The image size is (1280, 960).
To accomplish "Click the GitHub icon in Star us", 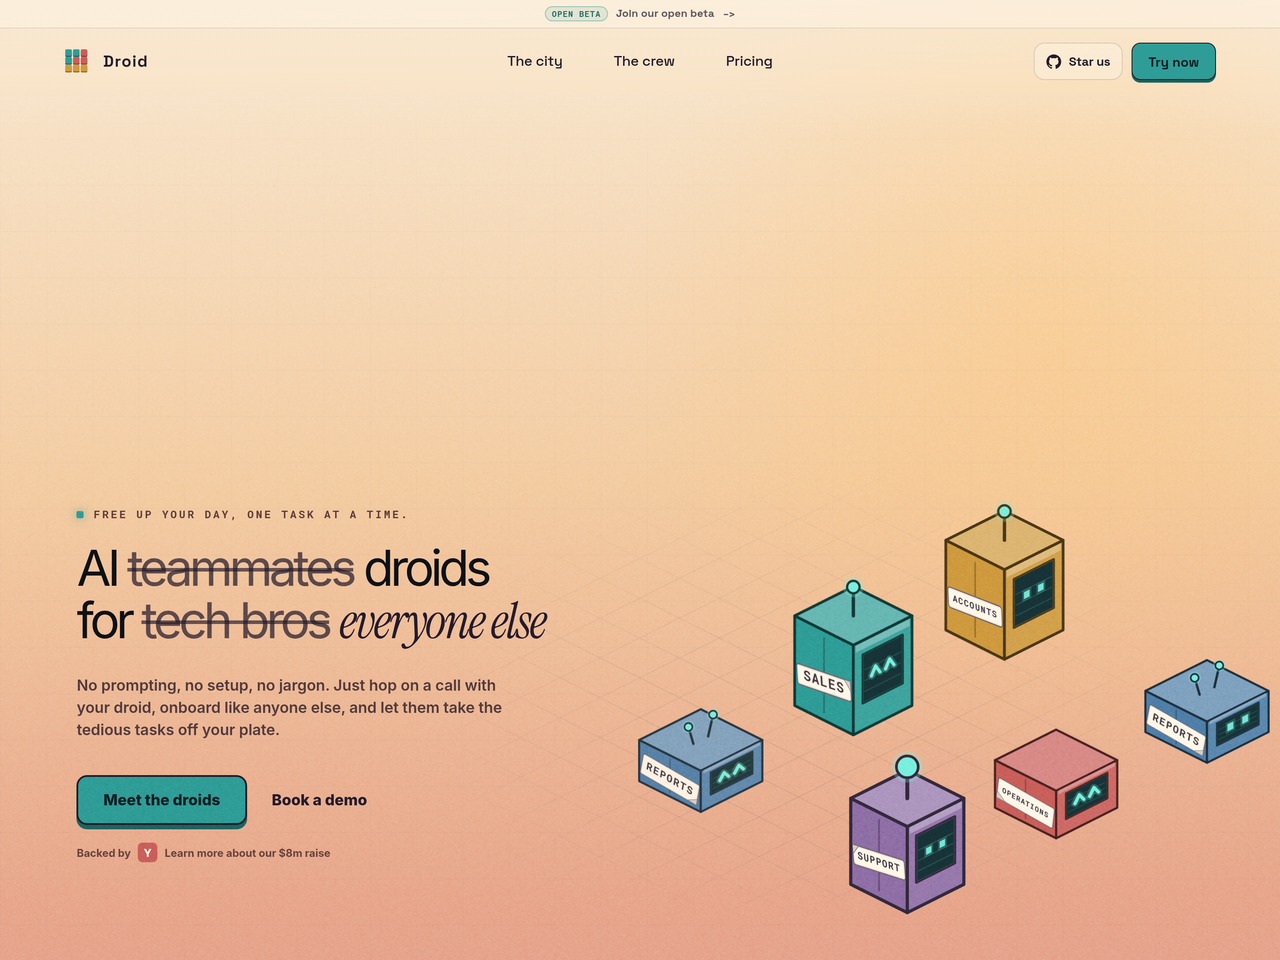I will (x=1054, y=62).
